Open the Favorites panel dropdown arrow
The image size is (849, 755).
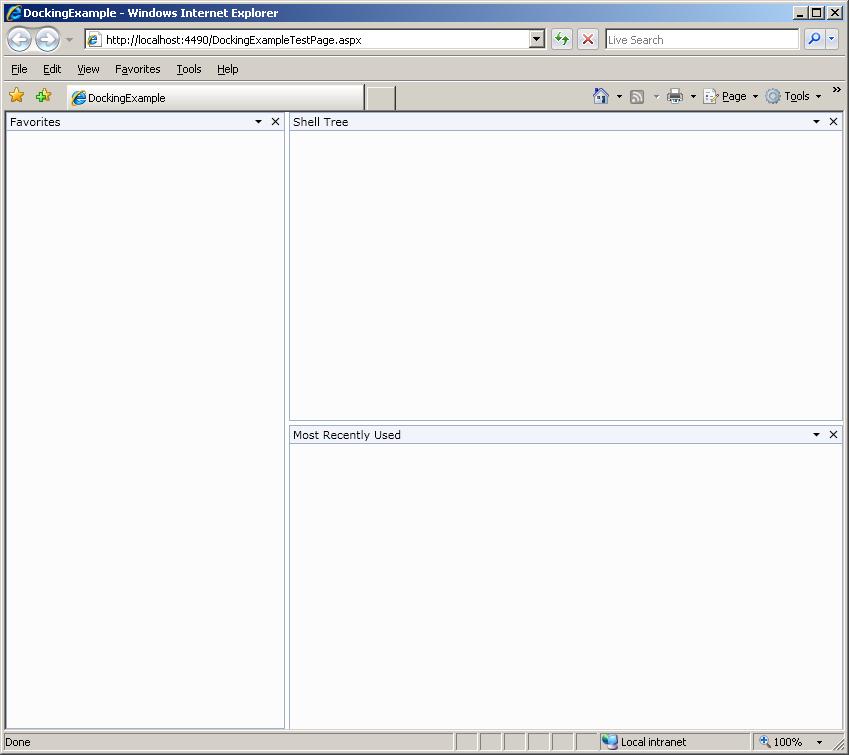258,122
